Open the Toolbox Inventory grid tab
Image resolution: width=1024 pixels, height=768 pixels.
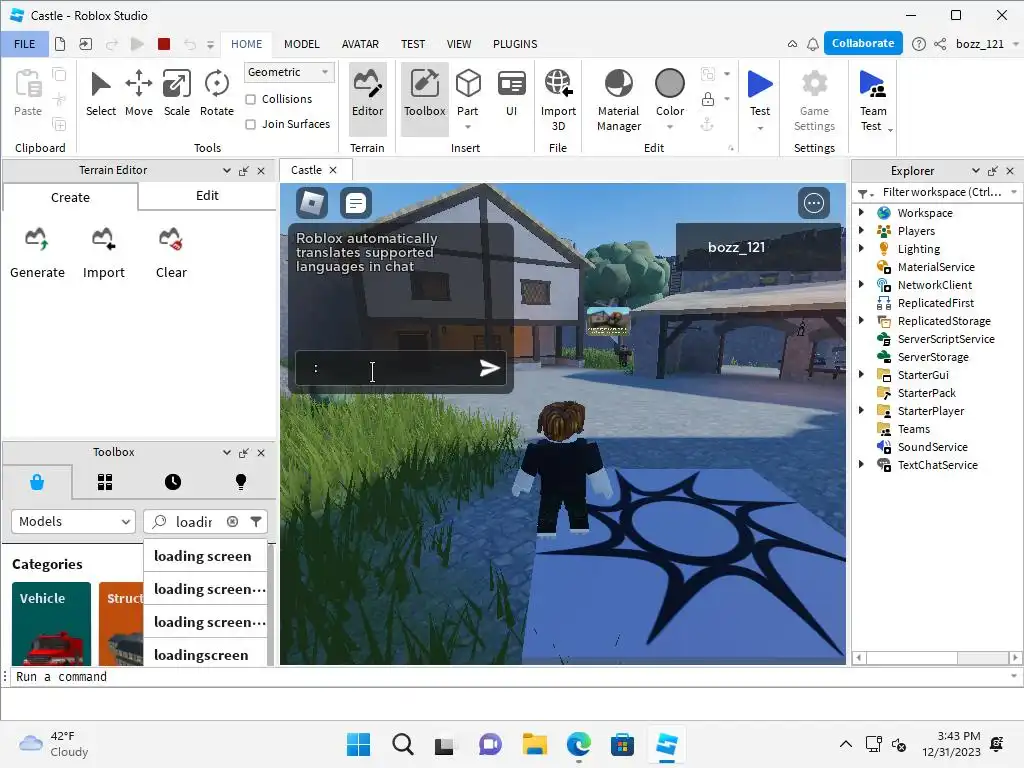[x=104, y=482]
